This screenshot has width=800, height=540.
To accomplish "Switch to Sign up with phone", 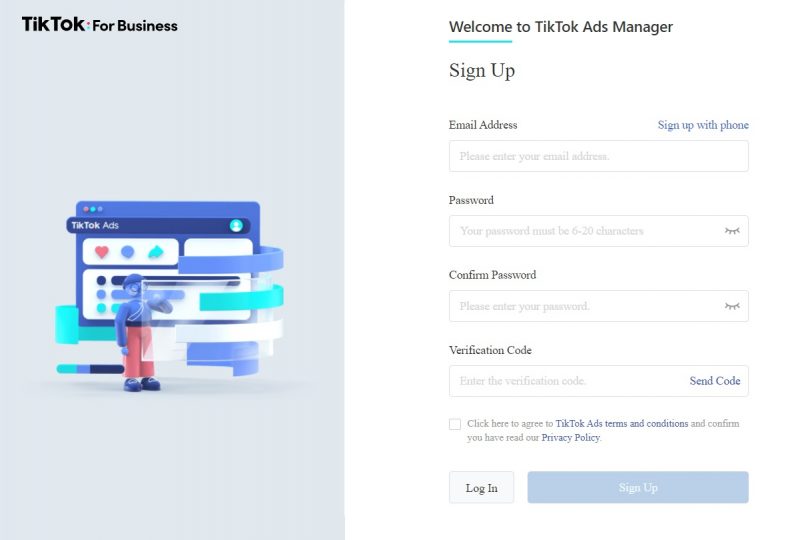I will 703,125.
